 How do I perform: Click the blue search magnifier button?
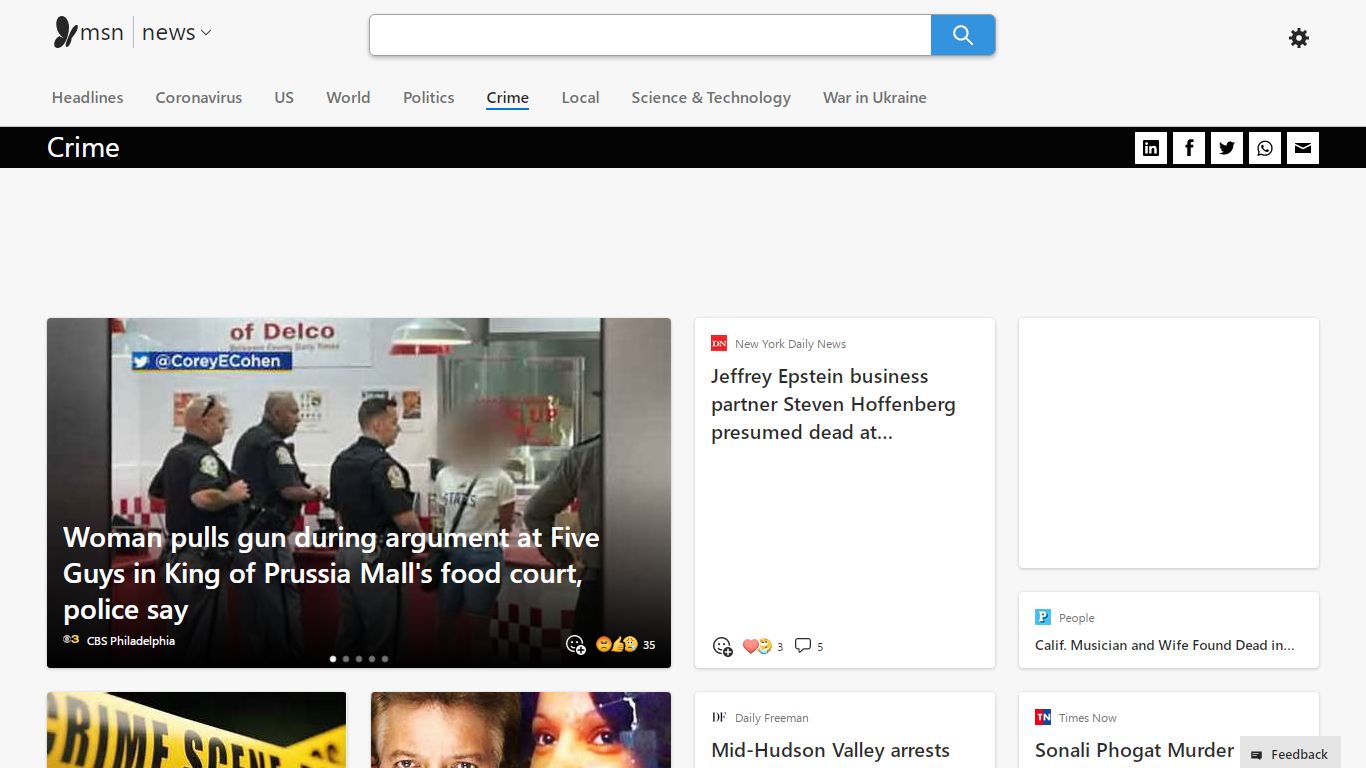coord(963,35)
